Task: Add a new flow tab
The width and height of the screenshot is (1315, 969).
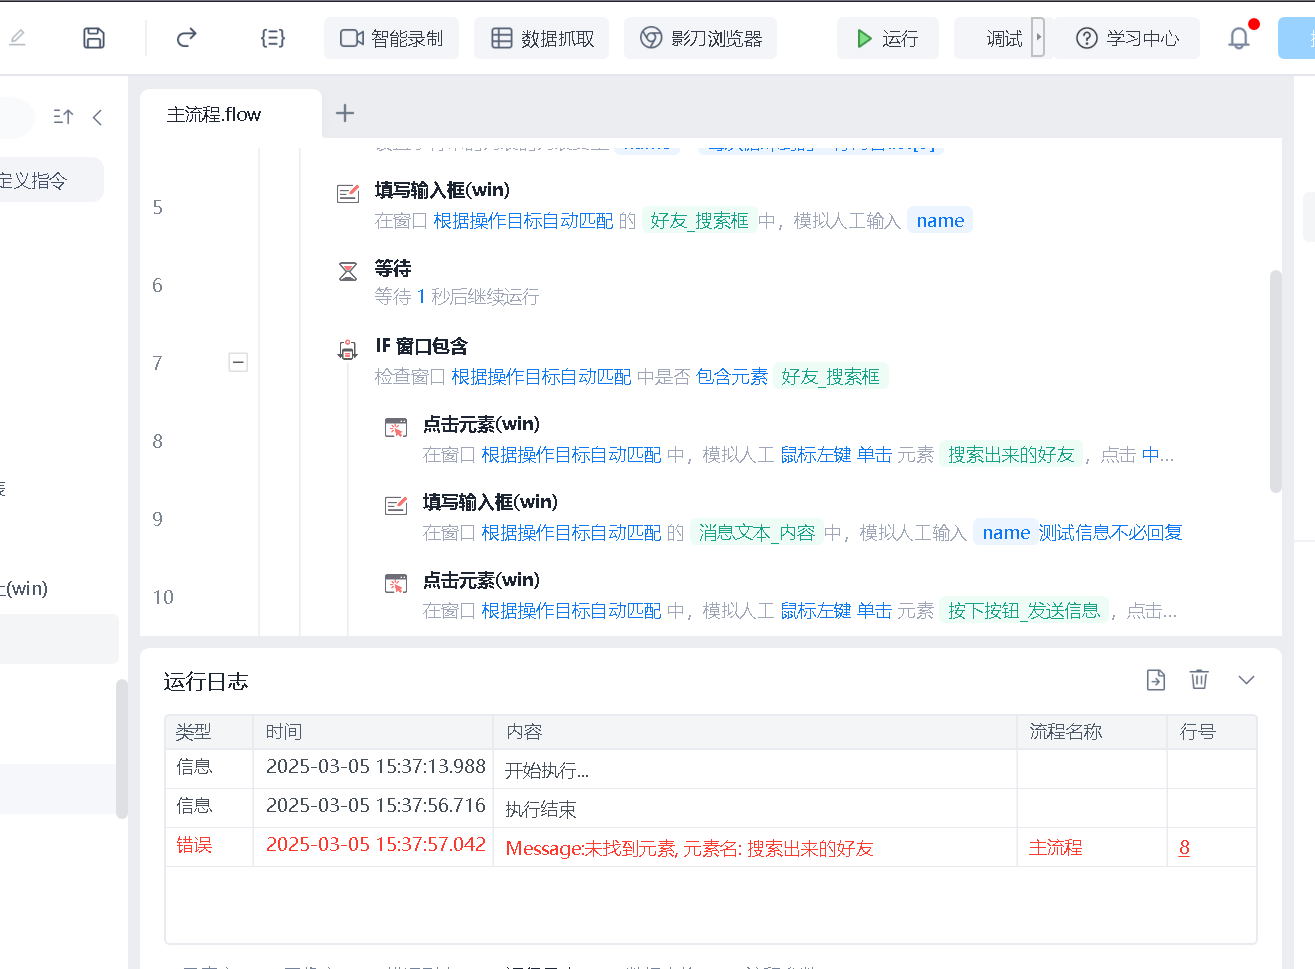Action: coord(345,113)
